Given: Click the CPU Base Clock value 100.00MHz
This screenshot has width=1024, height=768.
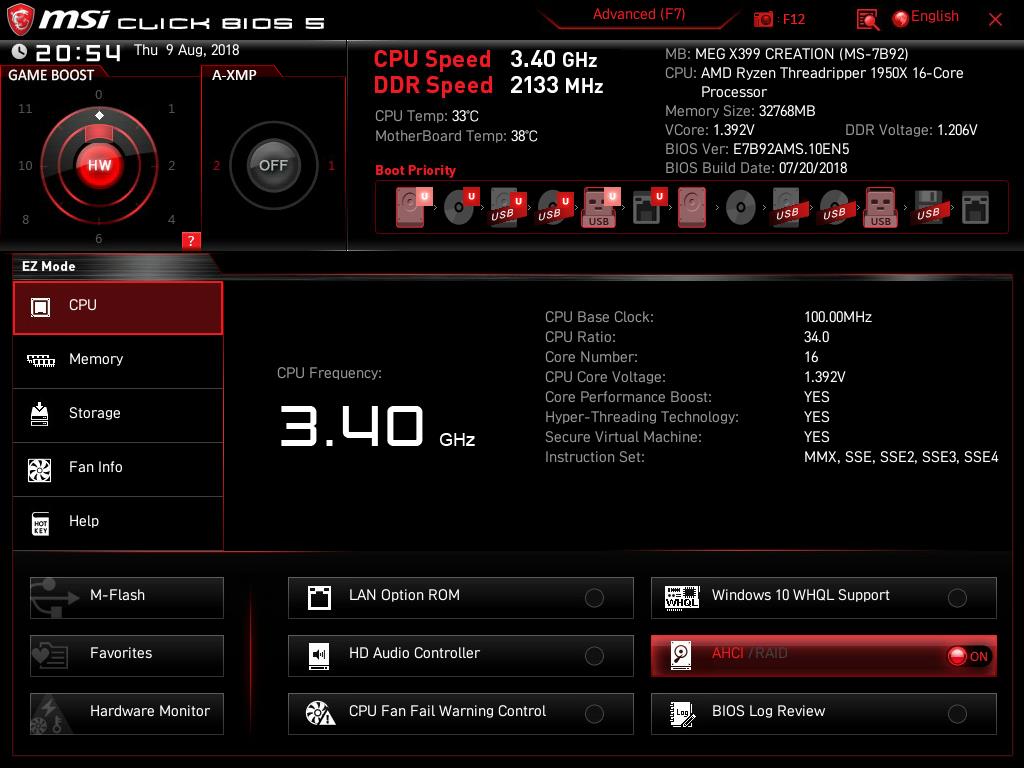Looking at the screenshot, I should click(838, 317).
